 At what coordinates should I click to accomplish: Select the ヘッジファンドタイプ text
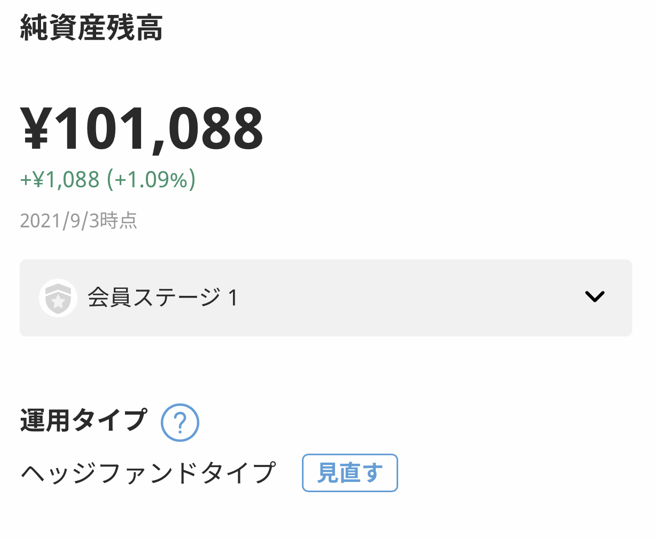(x=148, y=473)
